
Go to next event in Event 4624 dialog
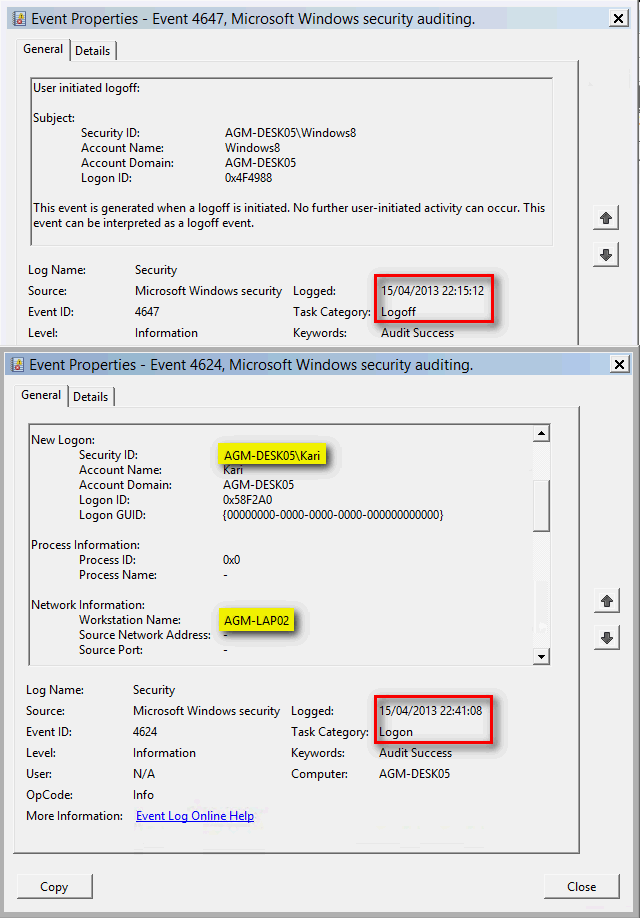pyautogui.click(x=605, y=638)
